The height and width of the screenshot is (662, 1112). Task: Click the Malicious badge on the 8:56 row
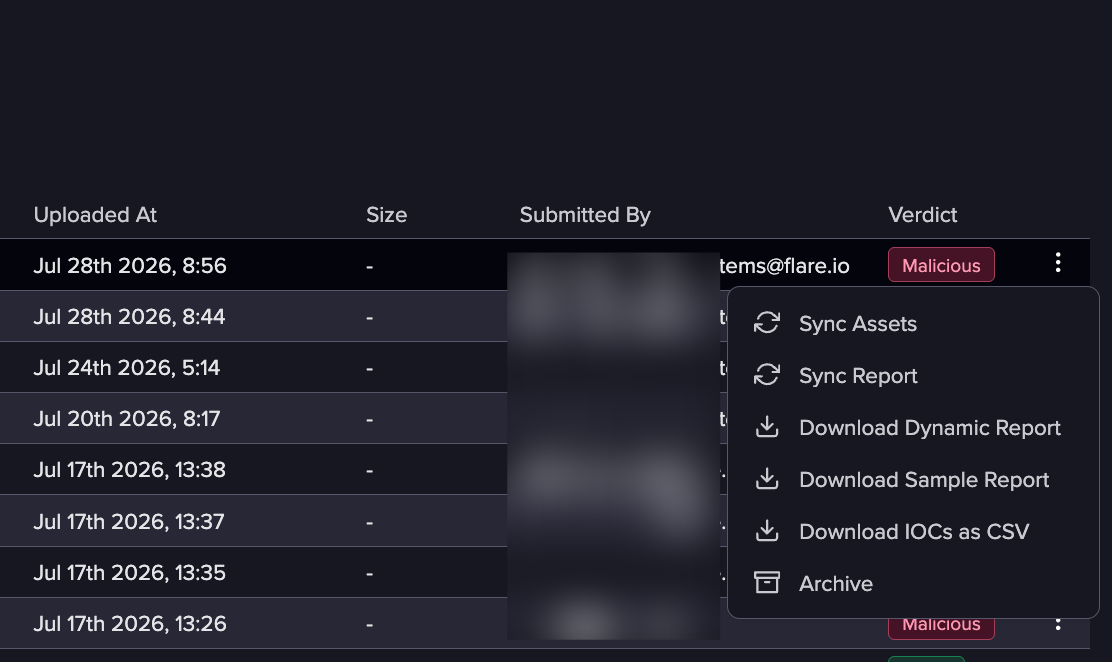pos(941,265)
